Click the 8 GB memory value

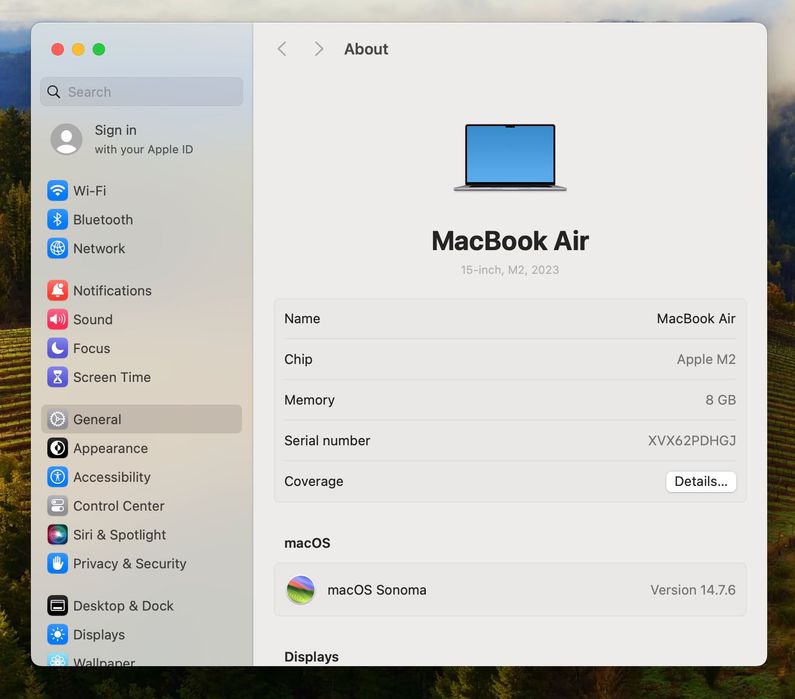720,400
